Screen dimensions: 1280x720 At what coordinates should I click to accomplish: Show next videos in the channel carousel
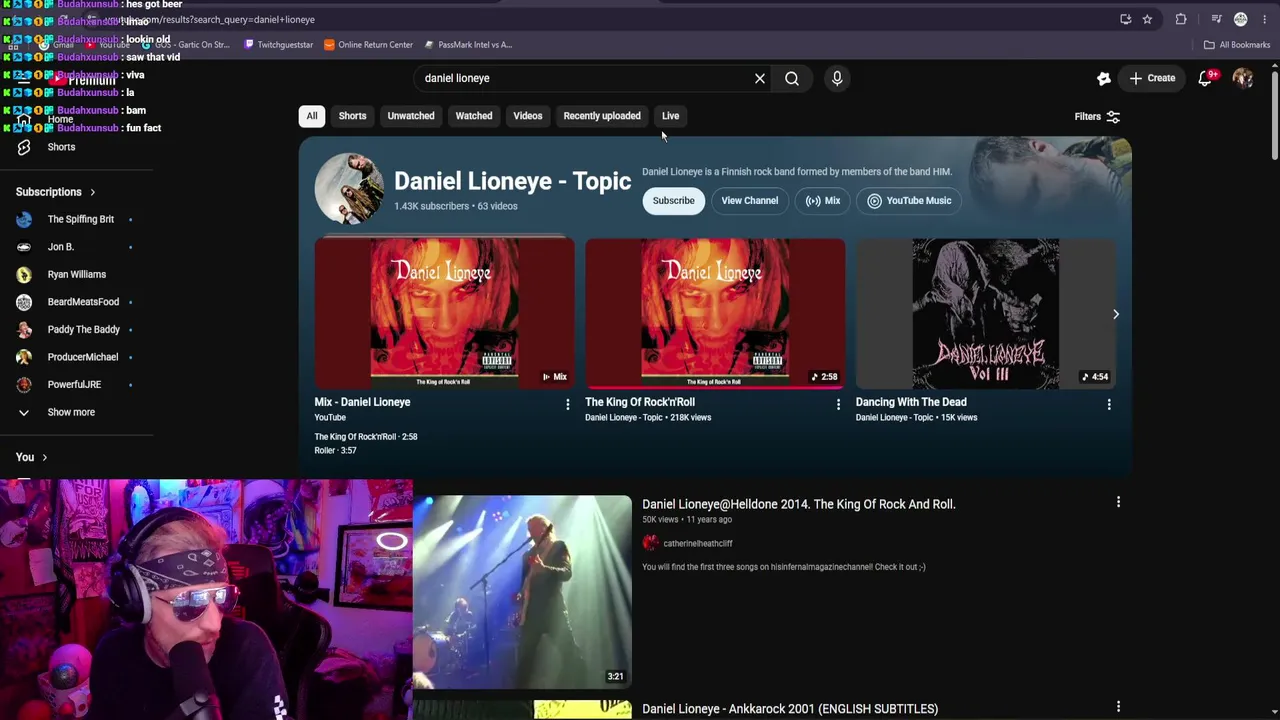pyautogui.click(x=1116, y=314)
